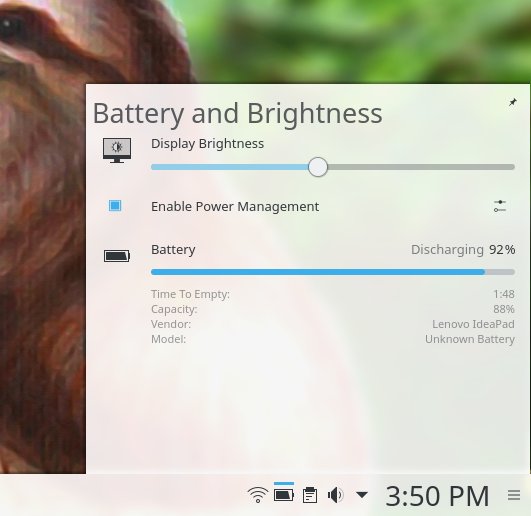Screen dimensions: 531x516
Task: Click the battery icon beside the Battery label
Action: [x=117, y=256]
